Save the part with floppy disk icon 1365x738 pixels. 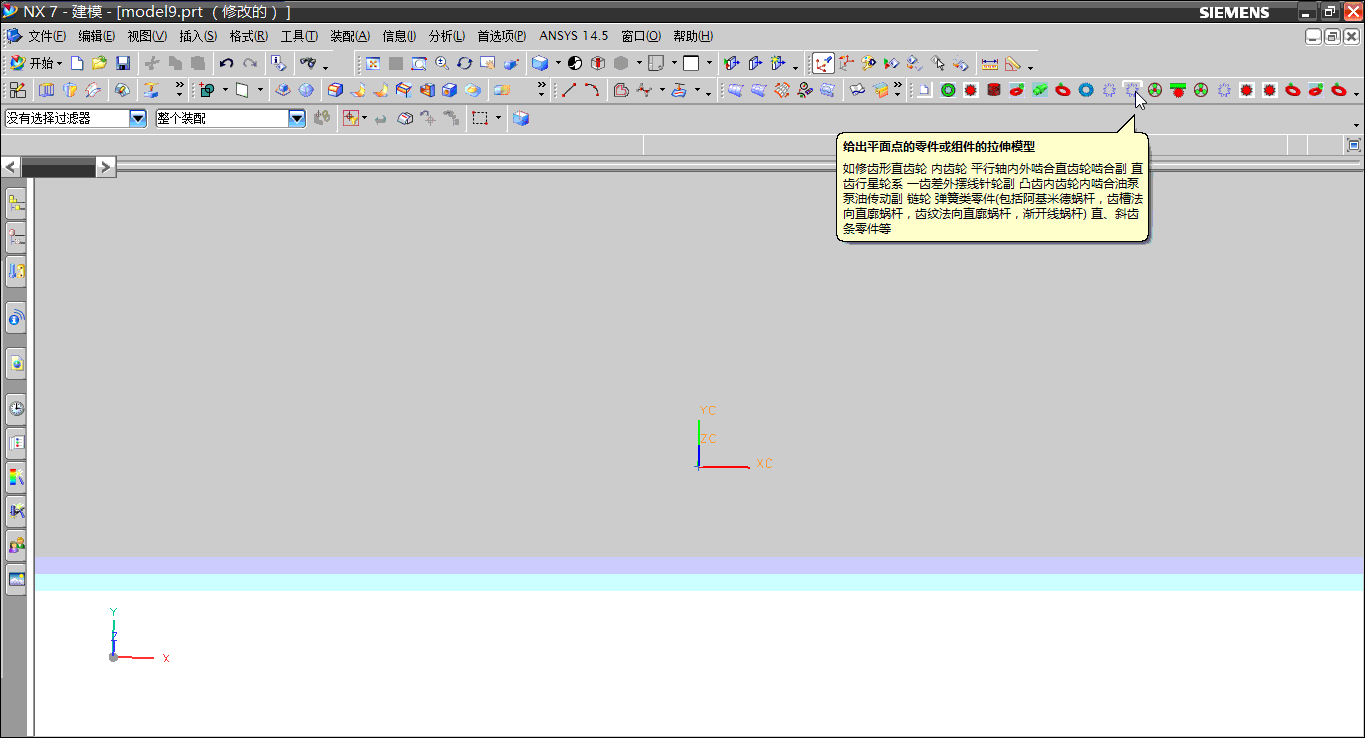coord(123,63)
